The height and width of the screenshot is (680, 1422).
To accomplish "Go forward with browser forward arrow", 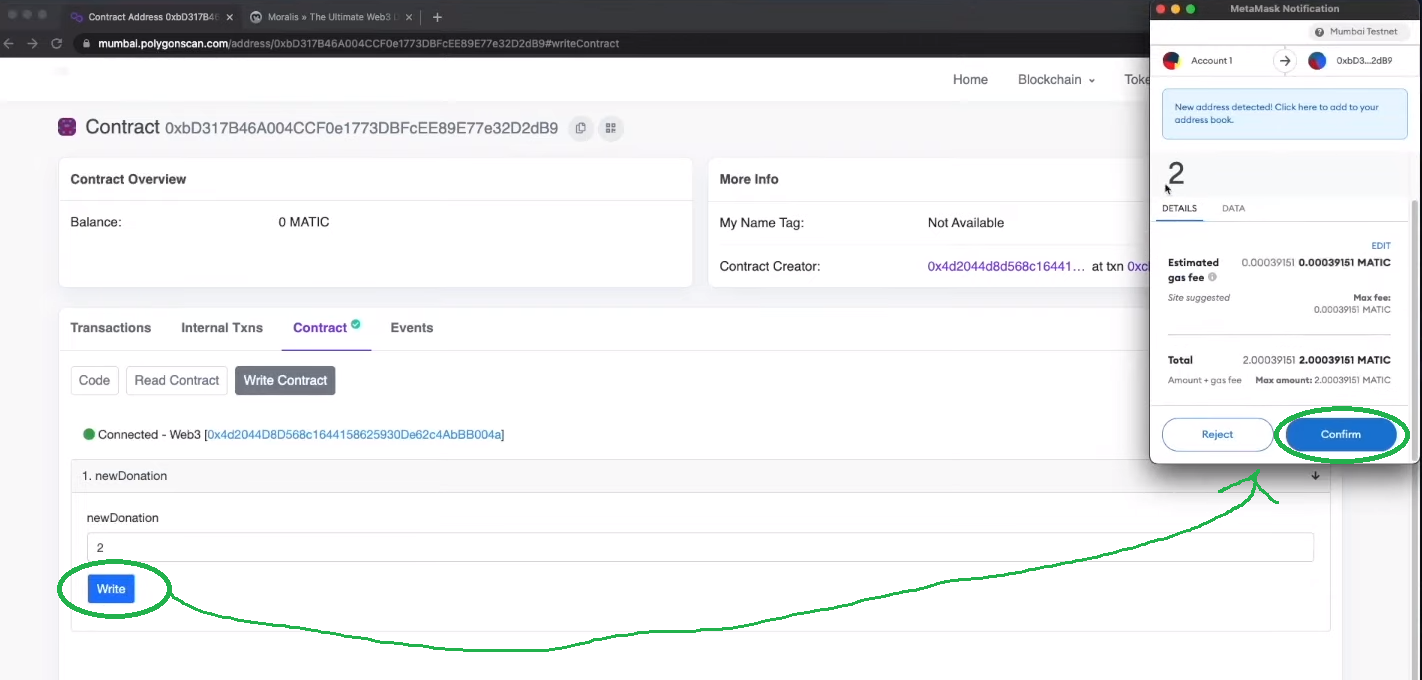I will coord(32,44).
